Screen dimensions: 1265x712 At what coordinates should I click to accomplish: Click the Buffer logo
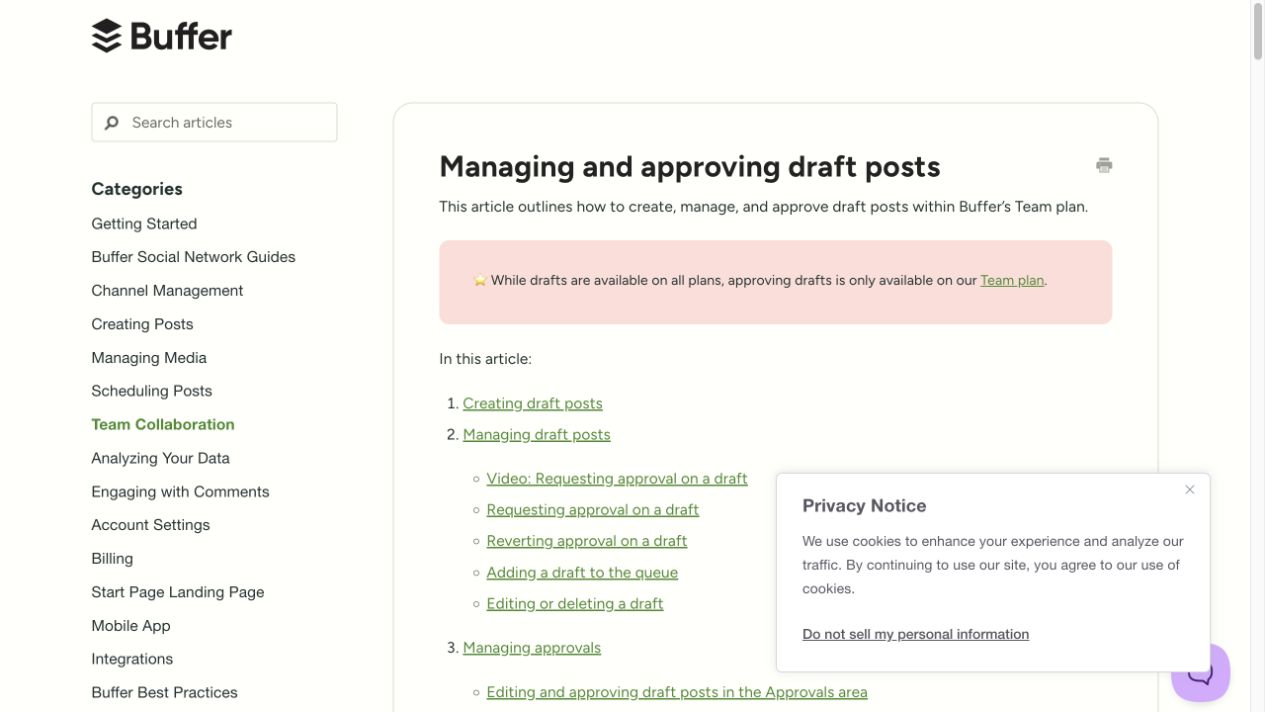pos(161,36)
